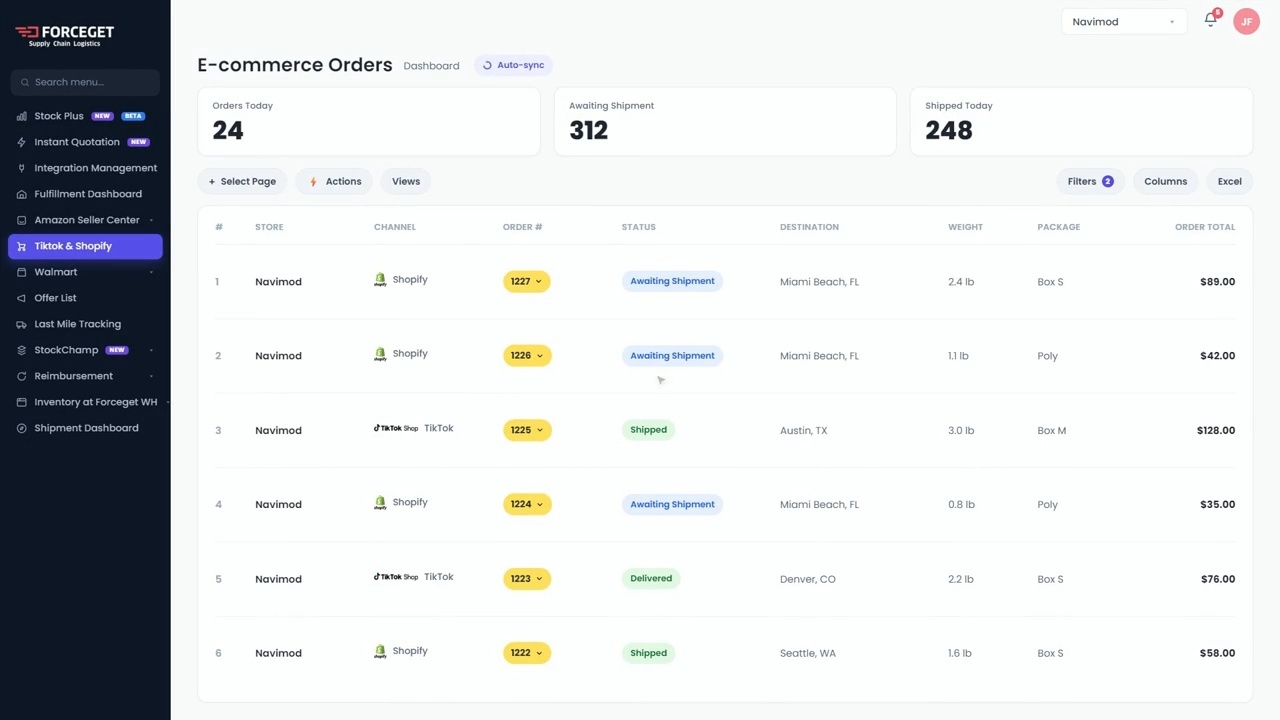This screenshot has width=1280, height=720.
Task: Click the Search menu input field
Action: point(85,82)
